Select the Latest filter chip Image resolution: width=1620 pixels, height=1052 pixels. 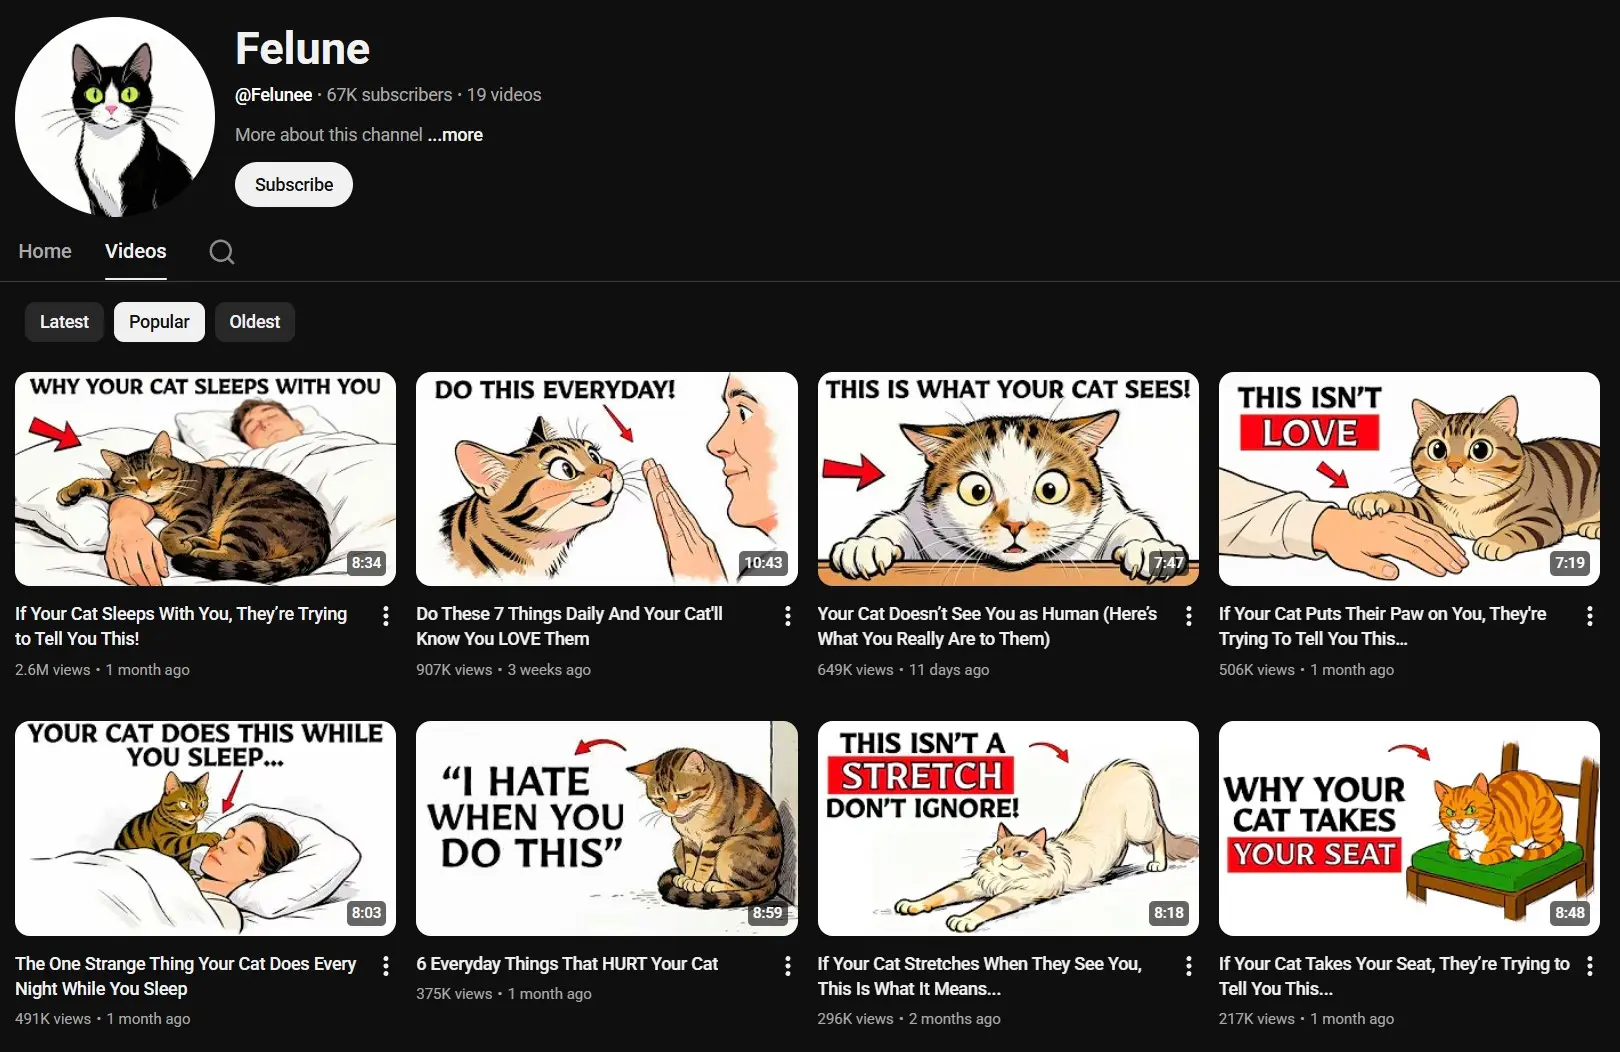tap(63, 322)
